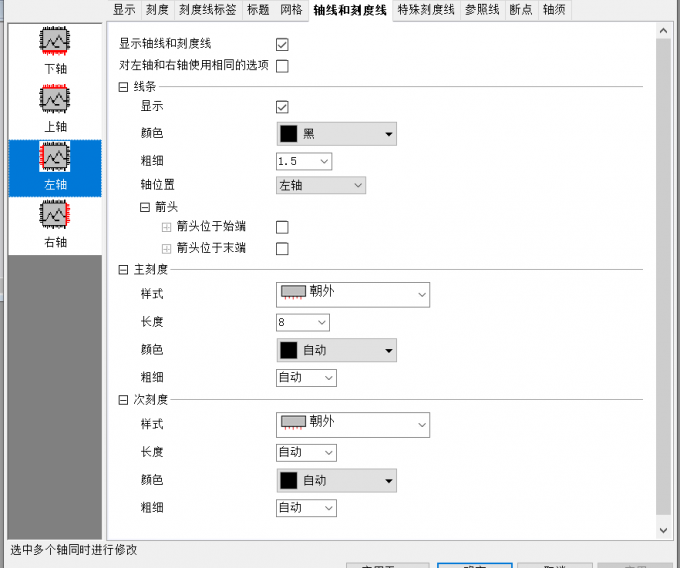Image resolution: width=680 pixels, height=568 pixels.
Task: Open the line 颜色 black color picker
Action: 337,134
